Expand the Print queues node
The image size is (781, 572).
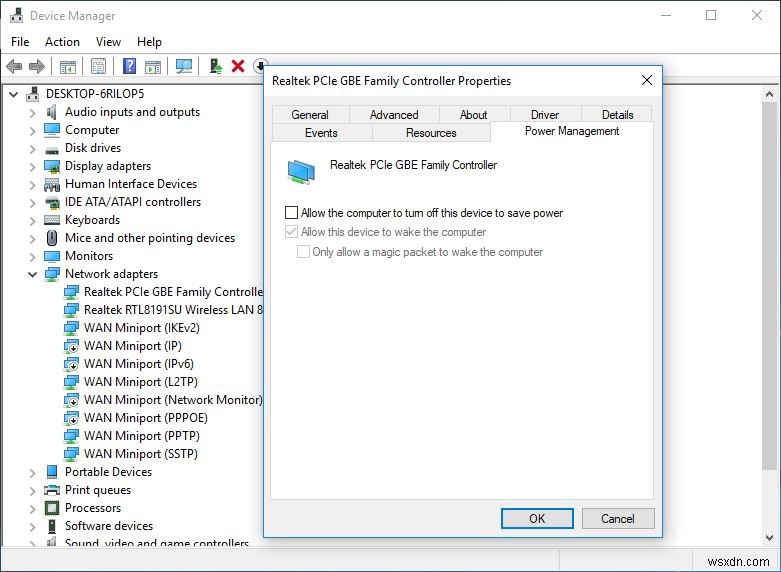tap(32, 491)
